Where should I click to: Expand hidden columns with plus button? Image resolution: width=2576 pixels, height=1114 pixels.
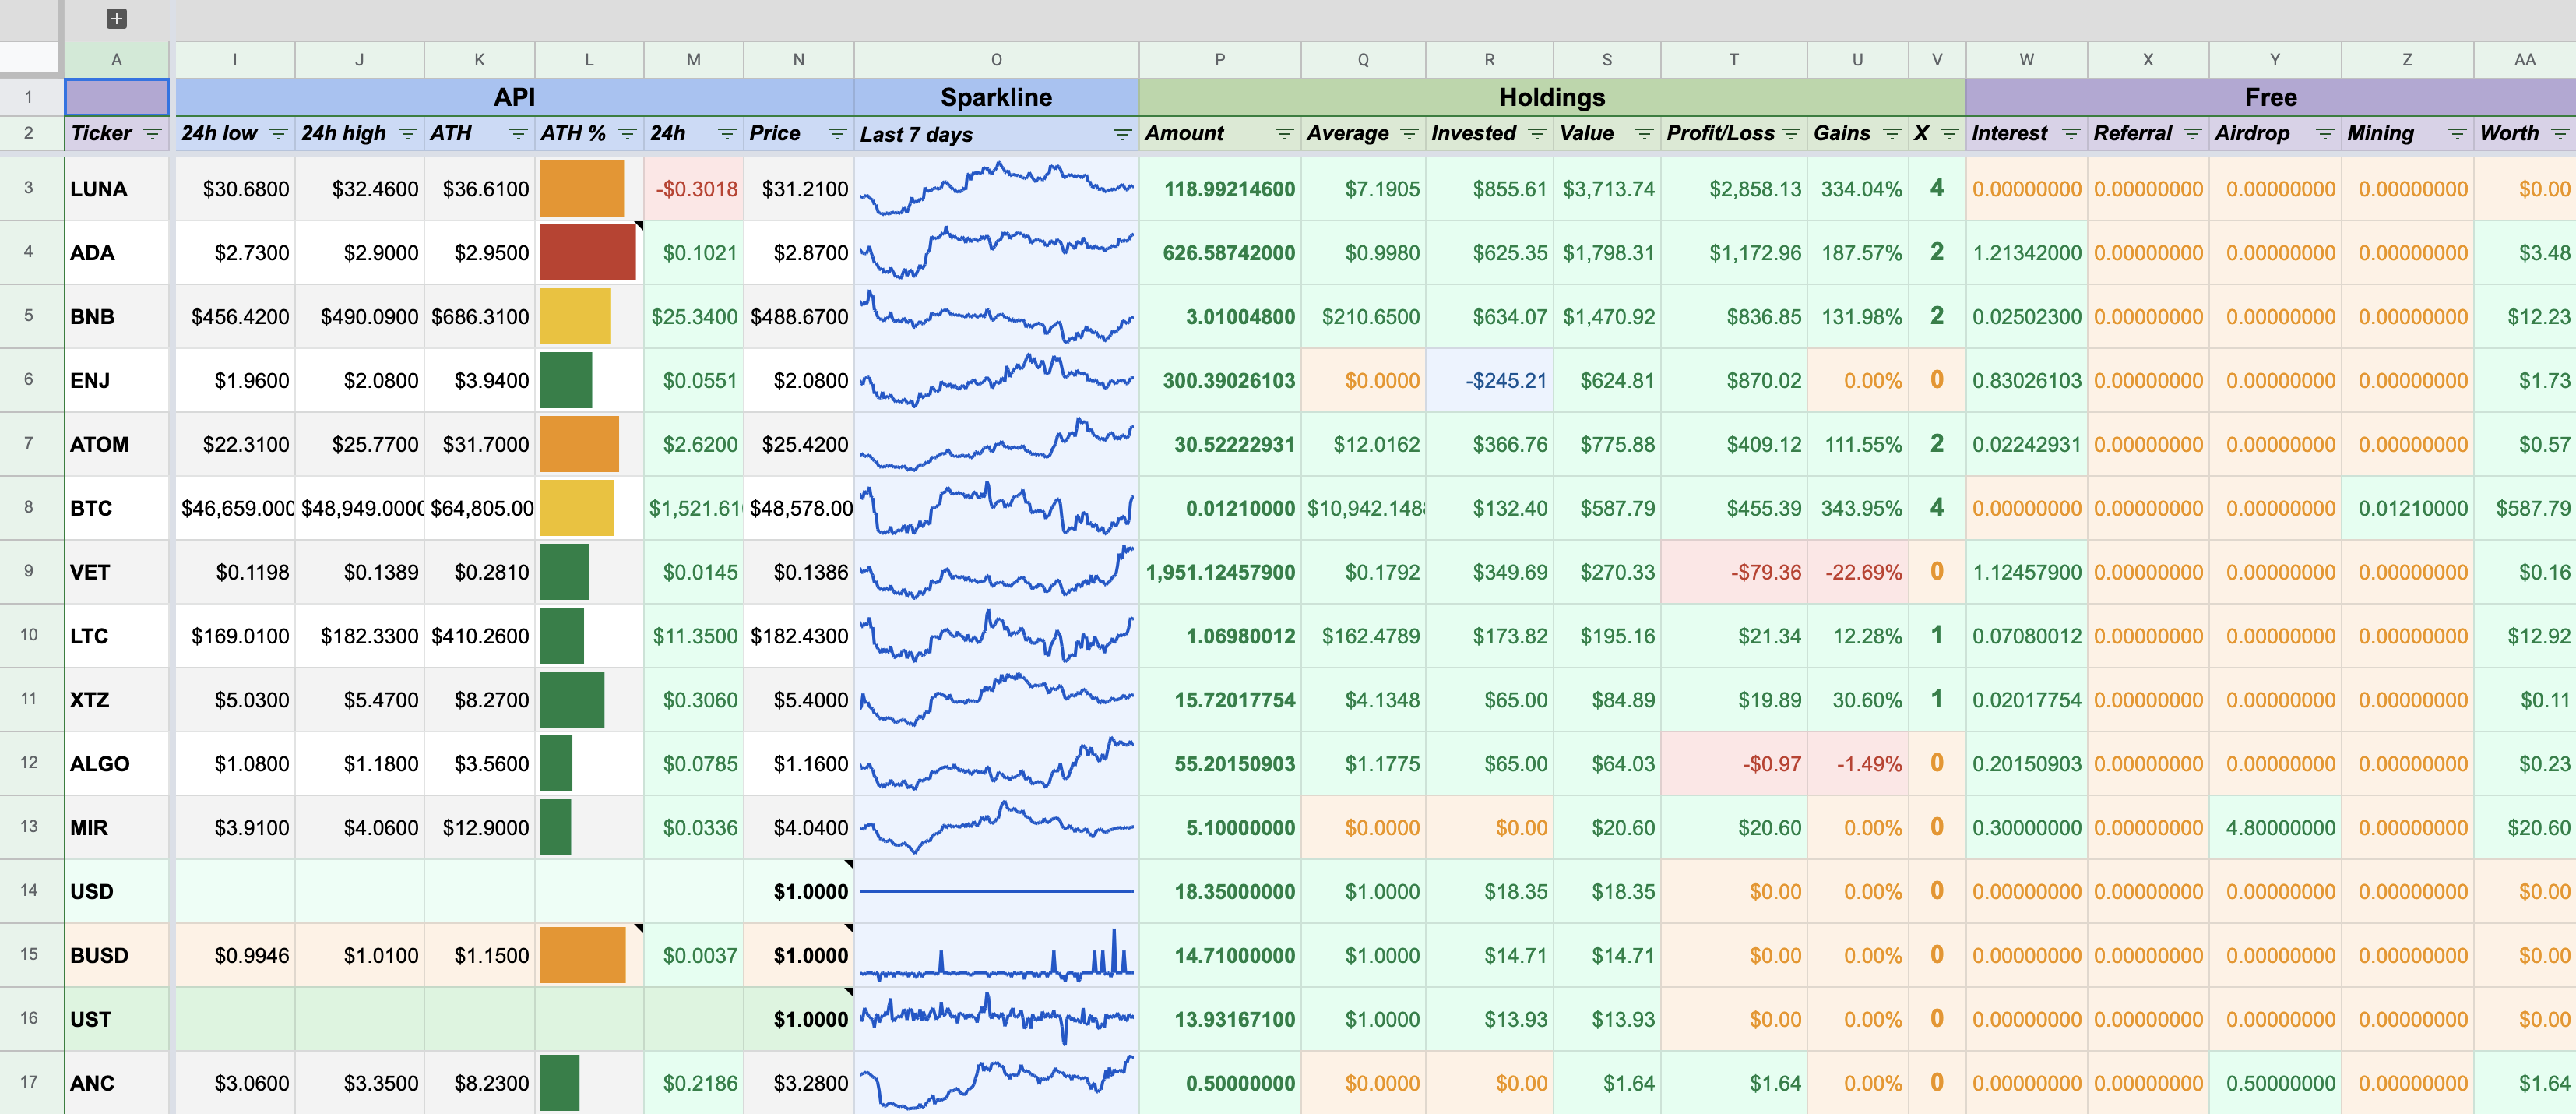pos(116,18)
